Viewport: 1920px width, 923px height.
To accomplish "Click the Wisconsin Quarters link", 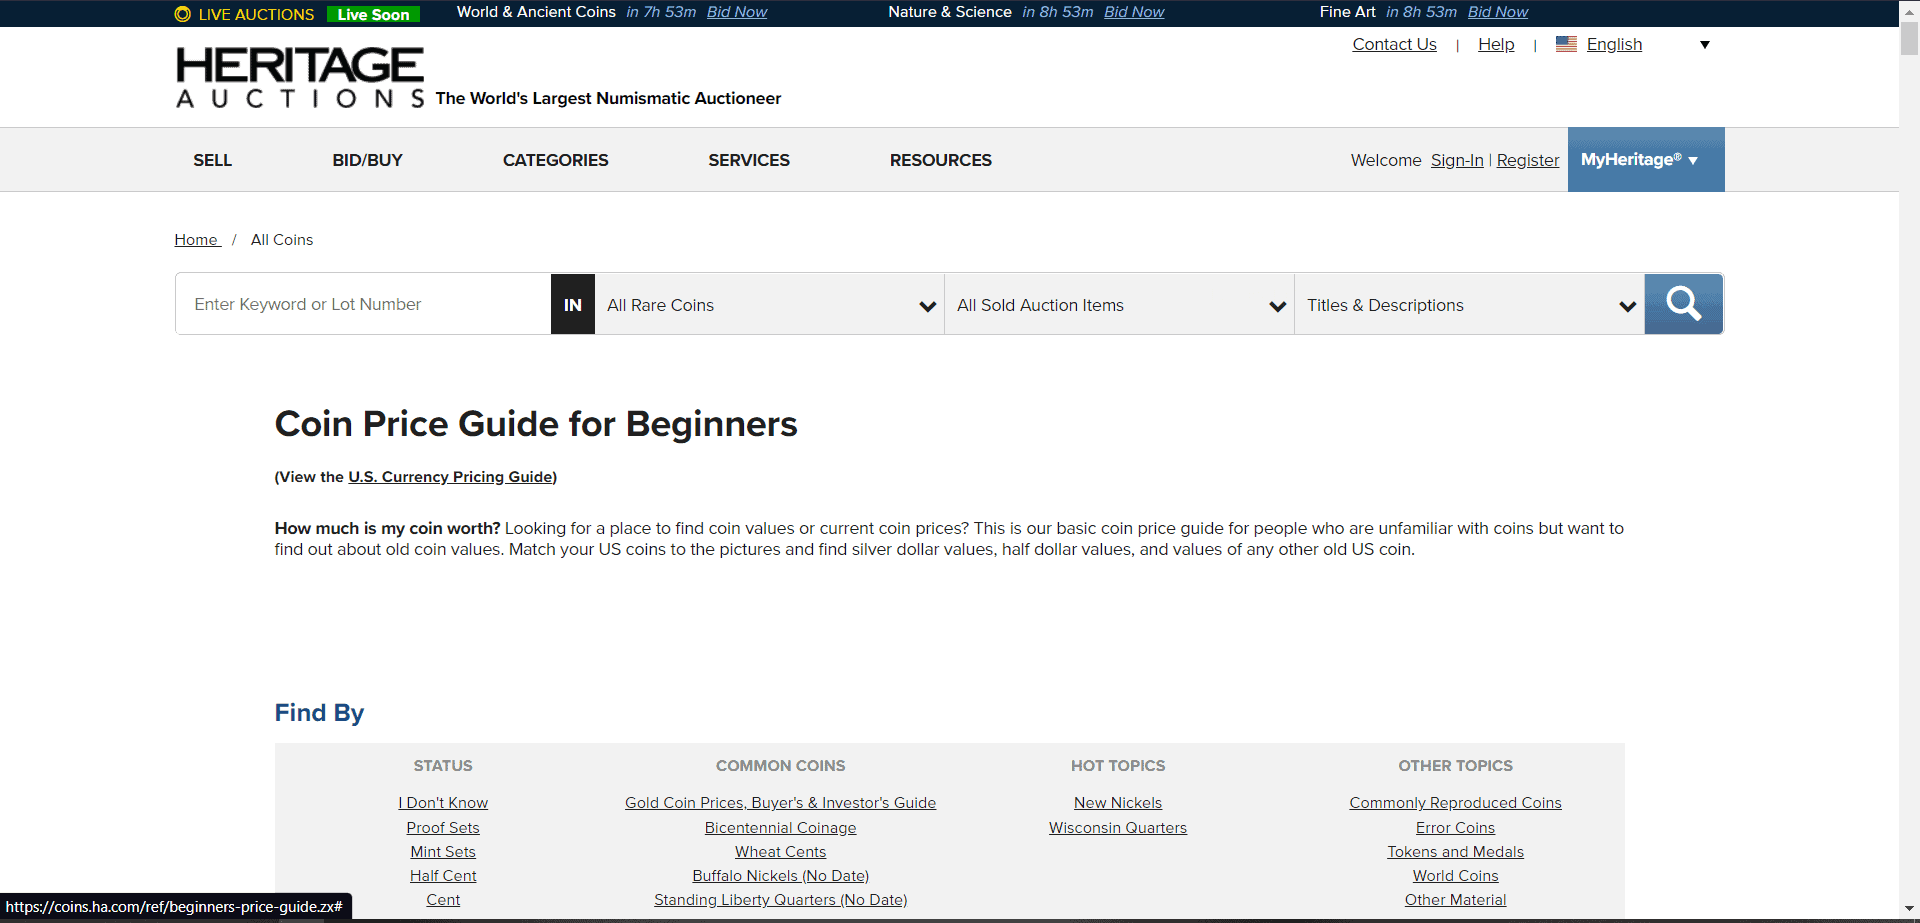I will (x=1117, y=828).
